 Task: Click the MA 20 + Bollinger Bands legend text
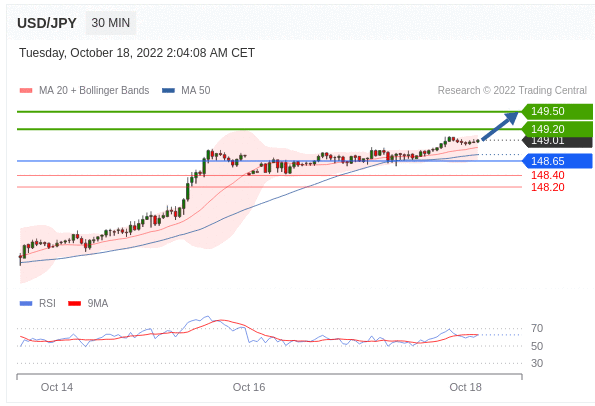pos(94,90)
